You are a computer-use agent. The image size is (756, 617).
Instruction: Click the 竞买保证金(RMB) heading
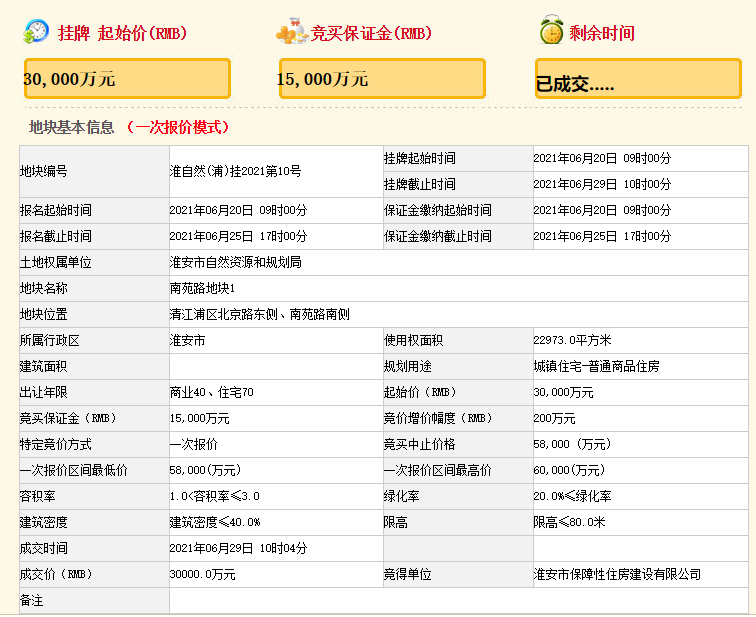click(x=371, y=33)
